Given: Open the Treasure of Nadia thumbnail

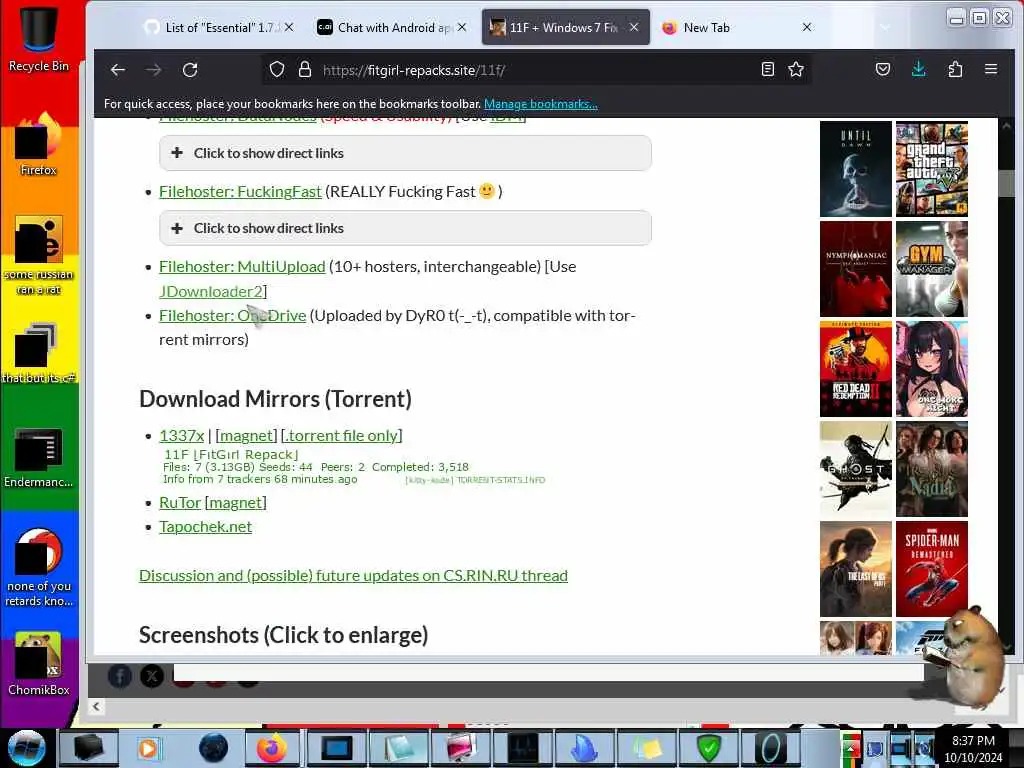Looking at the screenshot, I should [x=931, y=468].
